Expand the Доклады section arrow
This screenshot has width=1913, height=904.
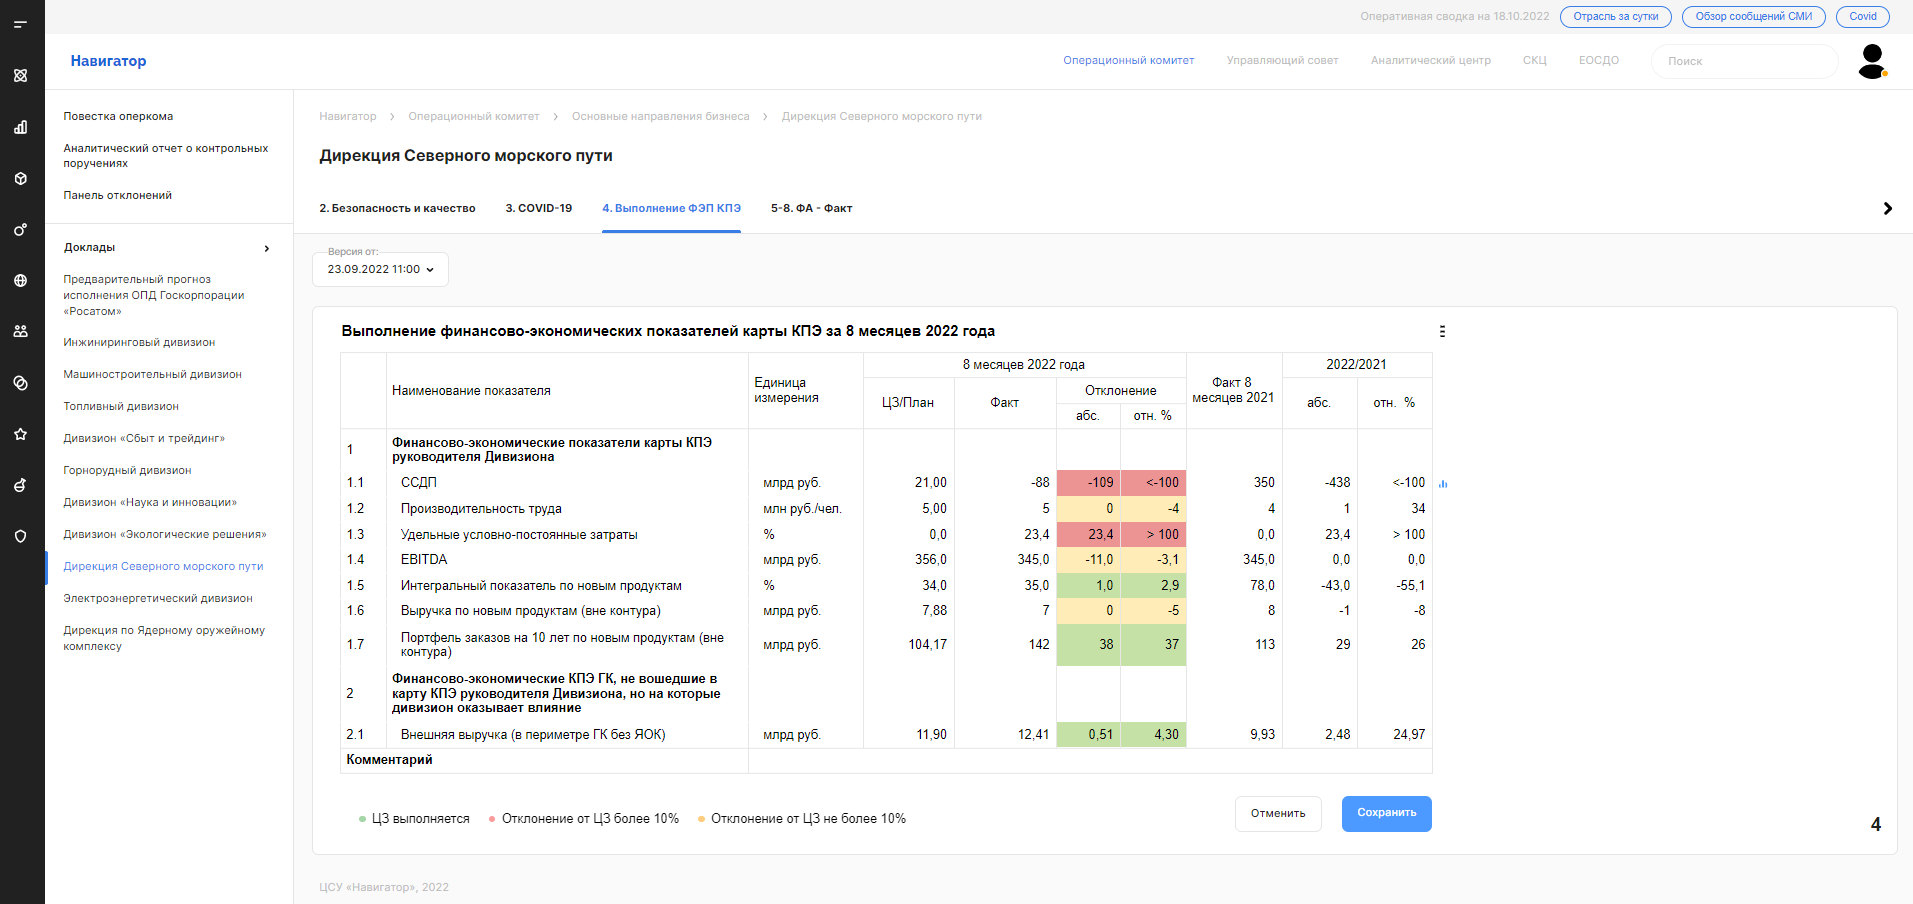click(266, 248)
